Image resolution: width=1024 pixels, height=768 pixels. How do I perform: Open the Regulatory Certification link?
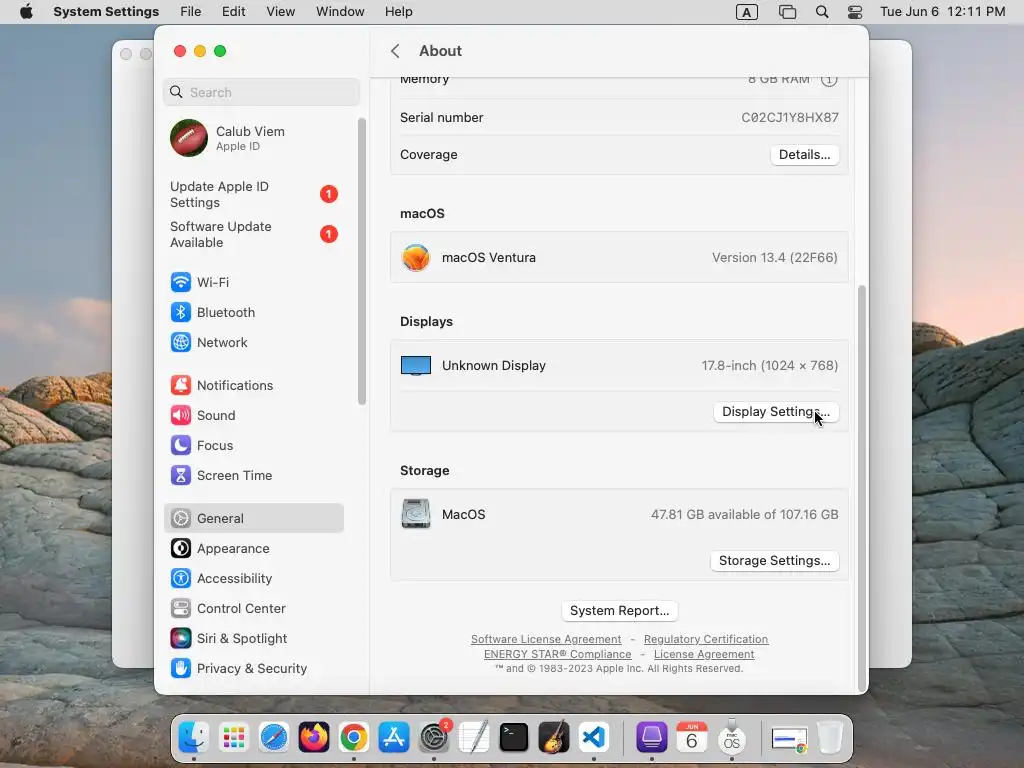(x=706, y=639)
